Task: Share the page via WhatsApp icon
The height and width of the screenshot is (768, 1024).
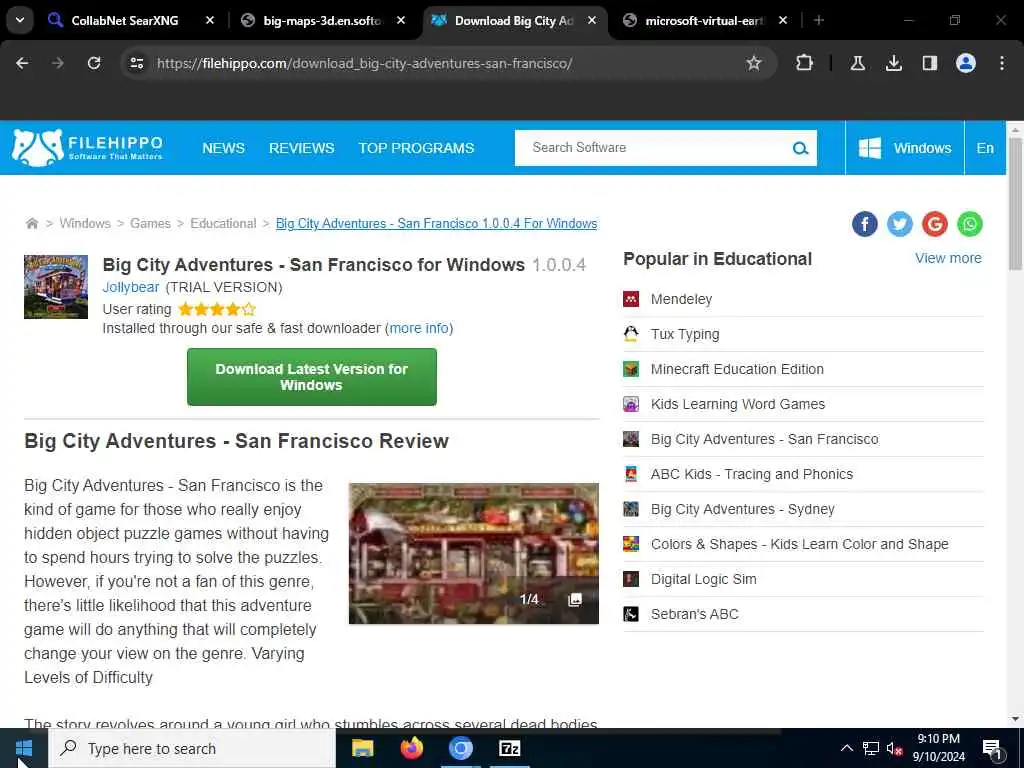Action: click(x=970, y=224)
